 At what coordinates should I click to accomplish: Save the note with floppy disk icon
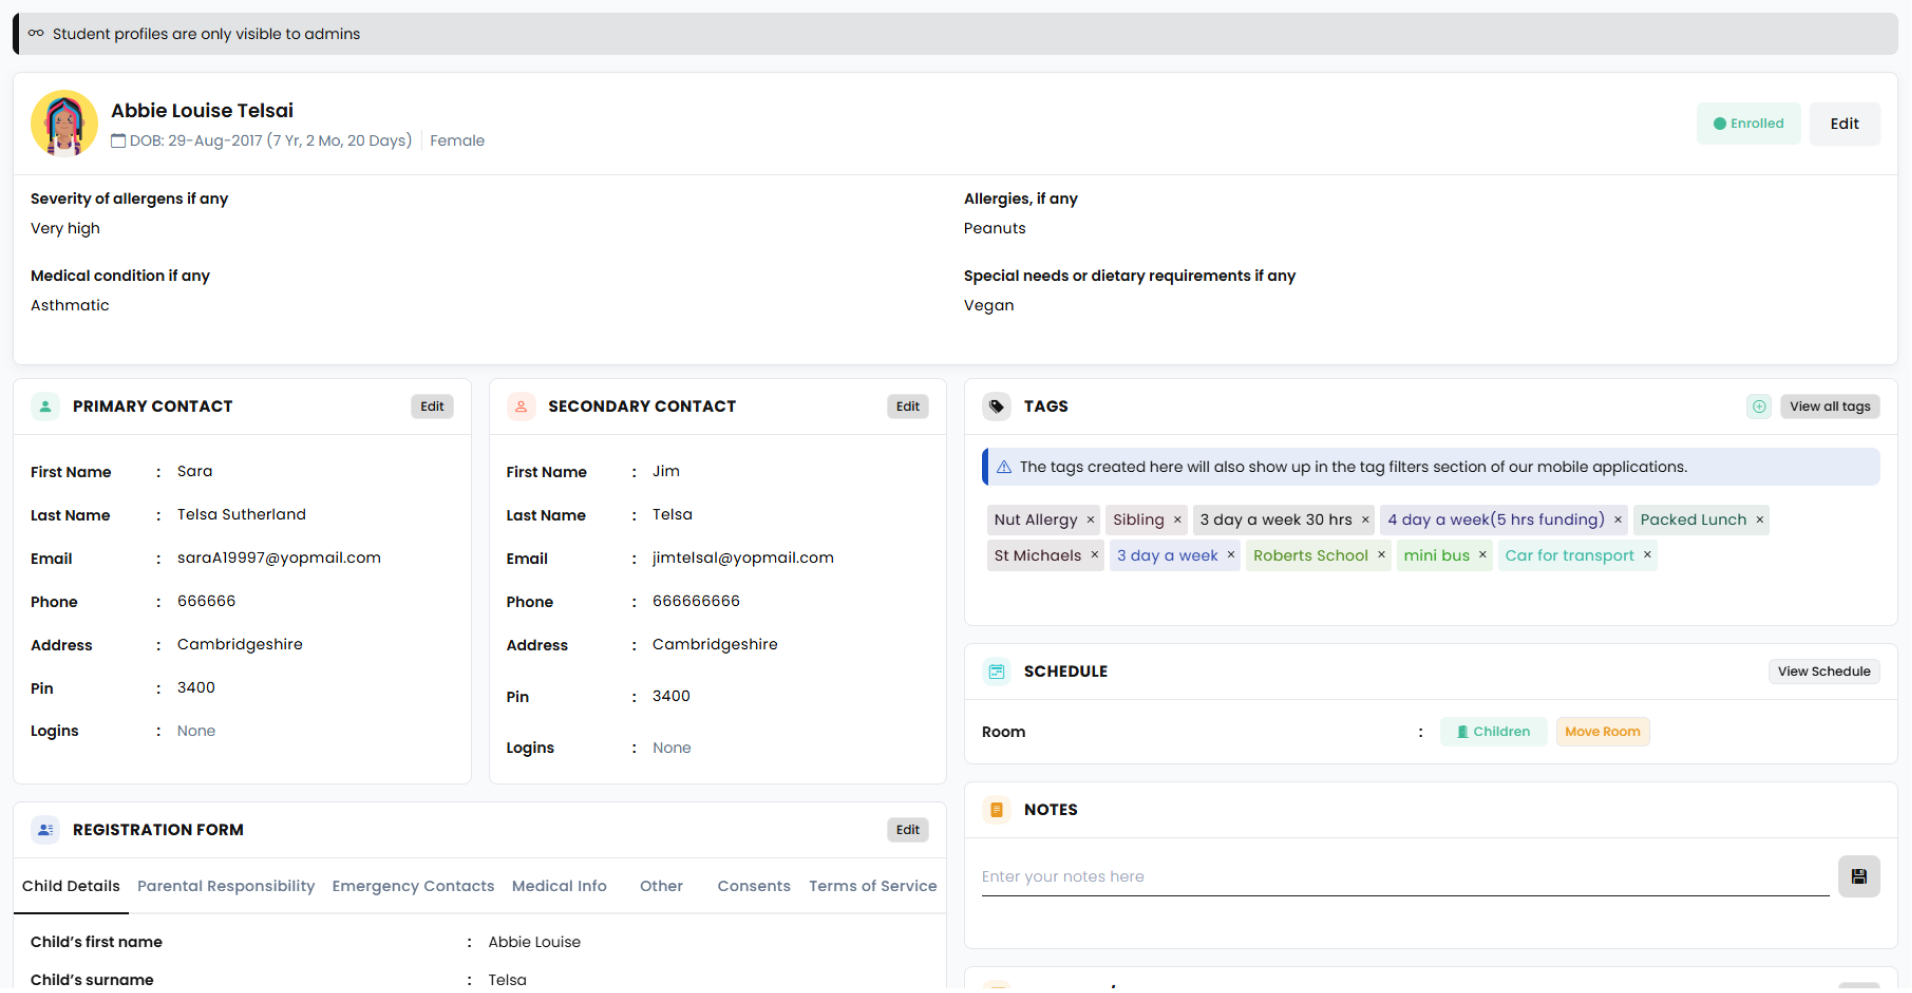click(1858, 877)
